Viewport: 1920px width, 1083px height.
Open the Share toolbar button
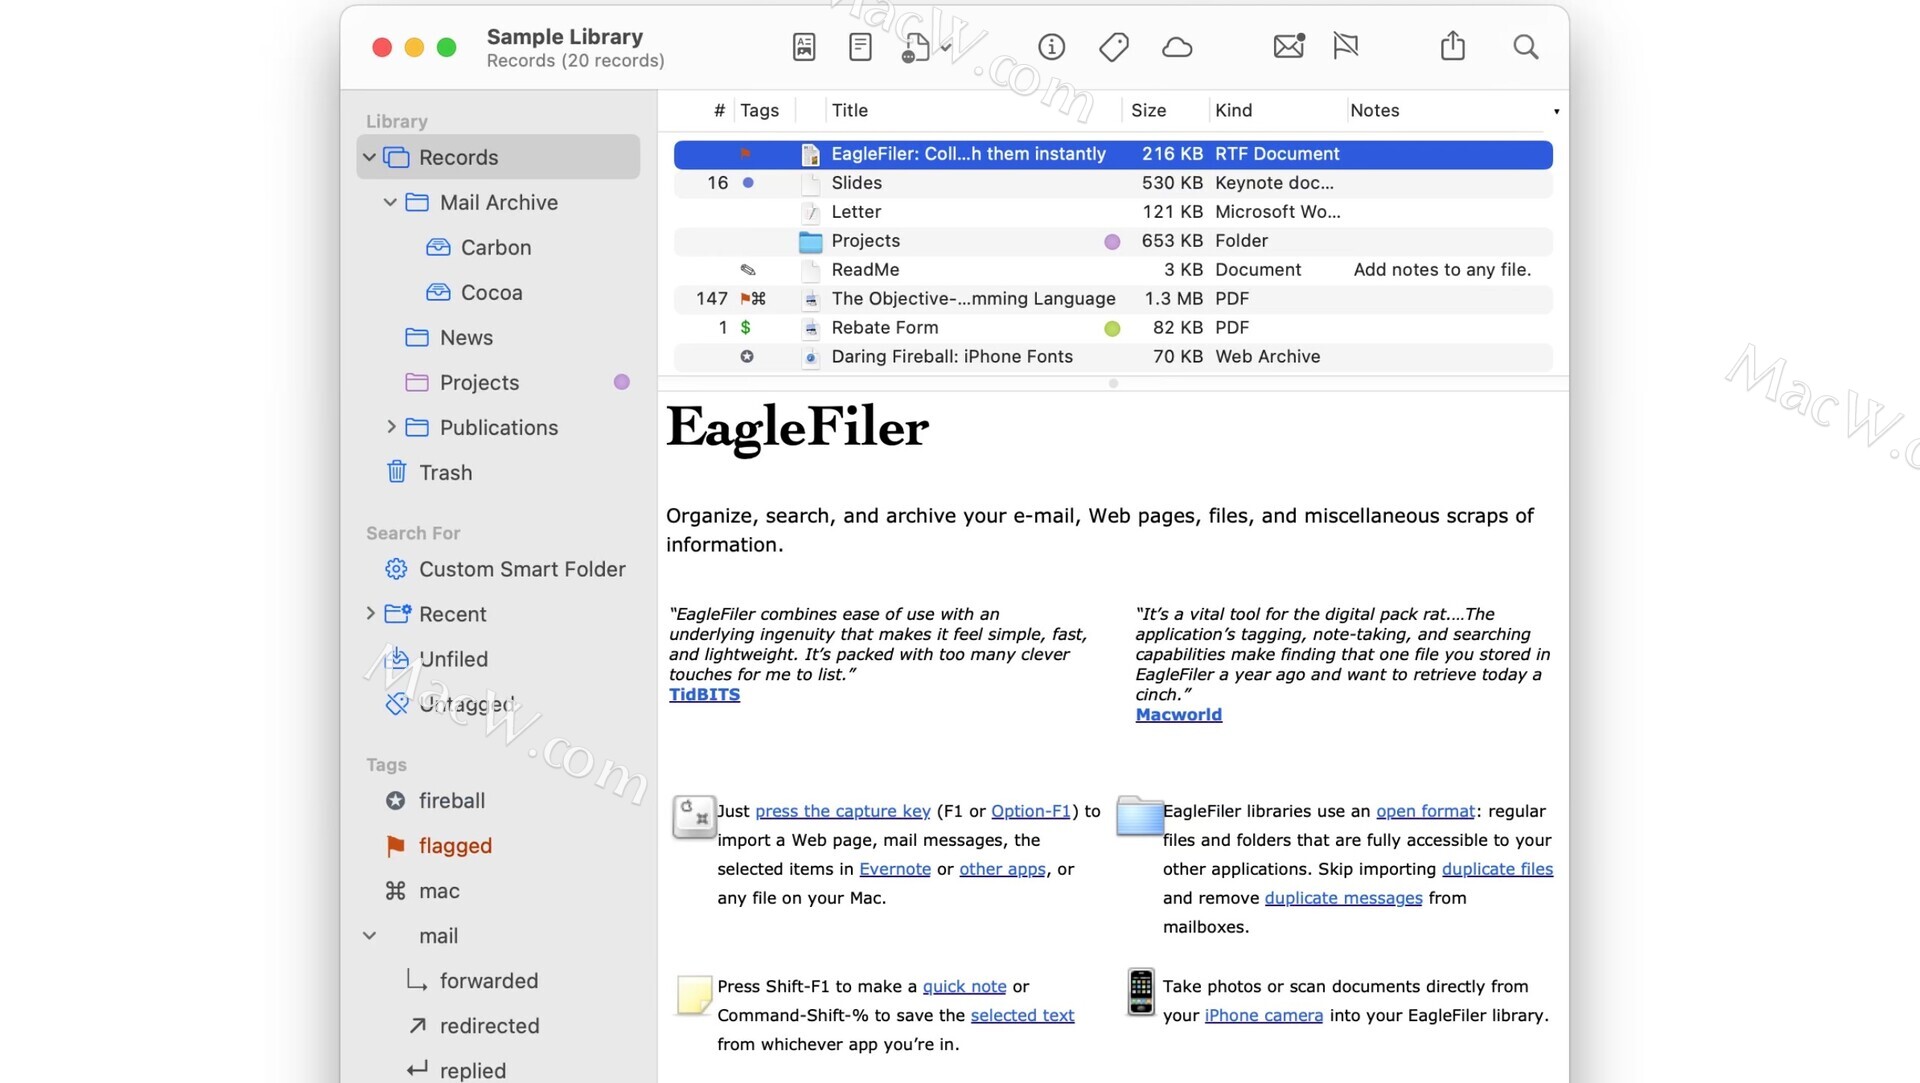1452,46
